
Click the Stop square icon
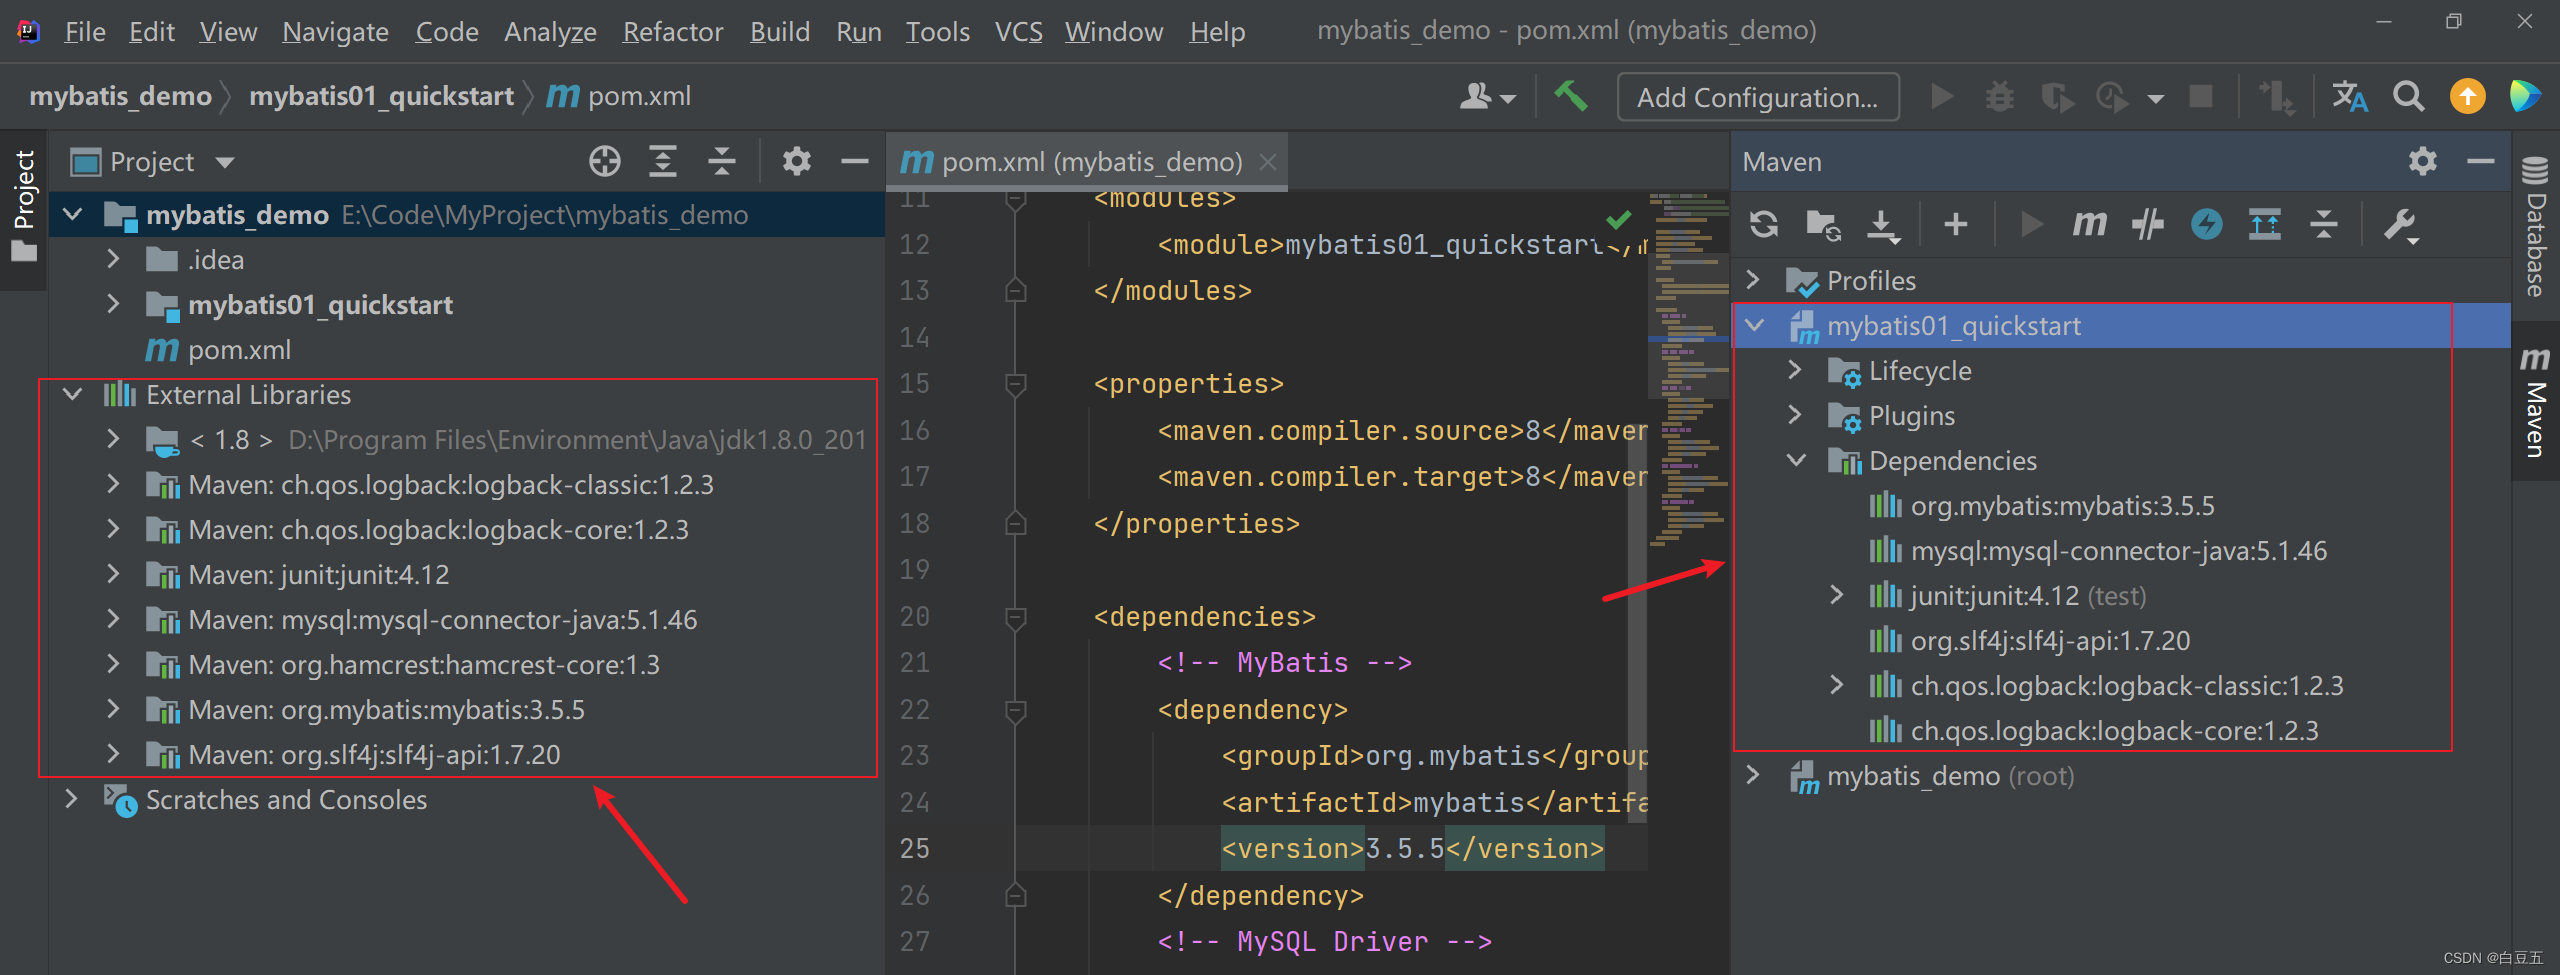[2201, 96]
